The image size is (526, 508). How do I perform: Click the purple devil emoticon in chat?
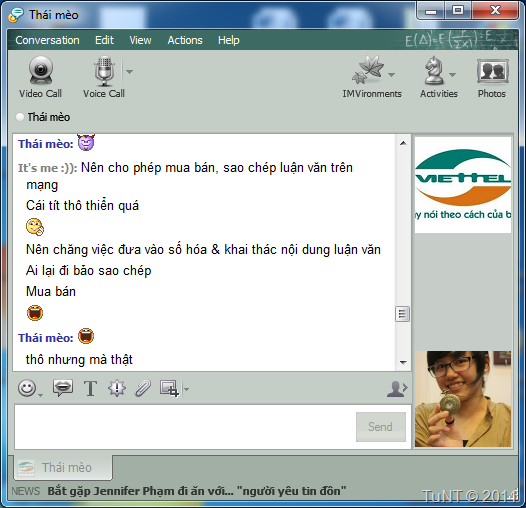pos(86,142)
